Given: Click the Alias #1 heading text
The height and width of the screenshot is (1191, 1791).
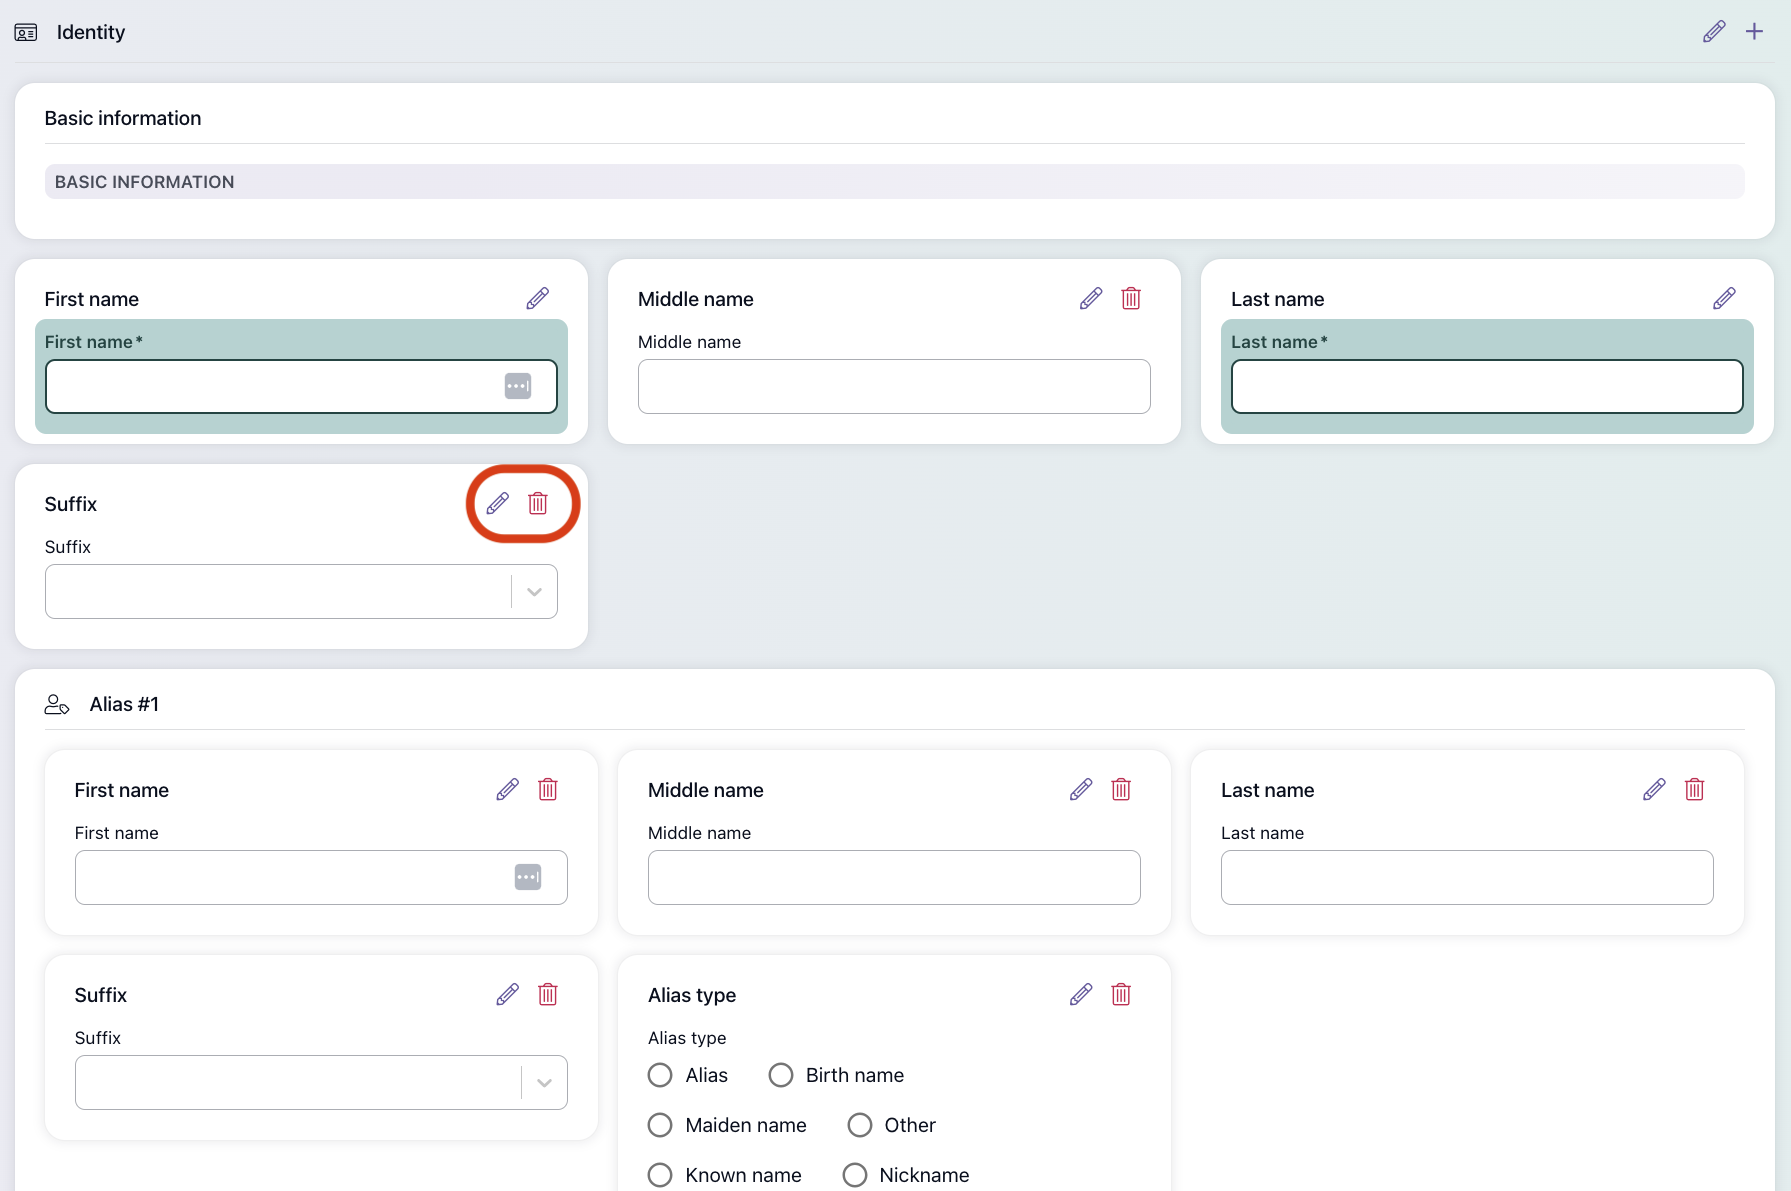Looking at the screenshot, I should point(124,704).
